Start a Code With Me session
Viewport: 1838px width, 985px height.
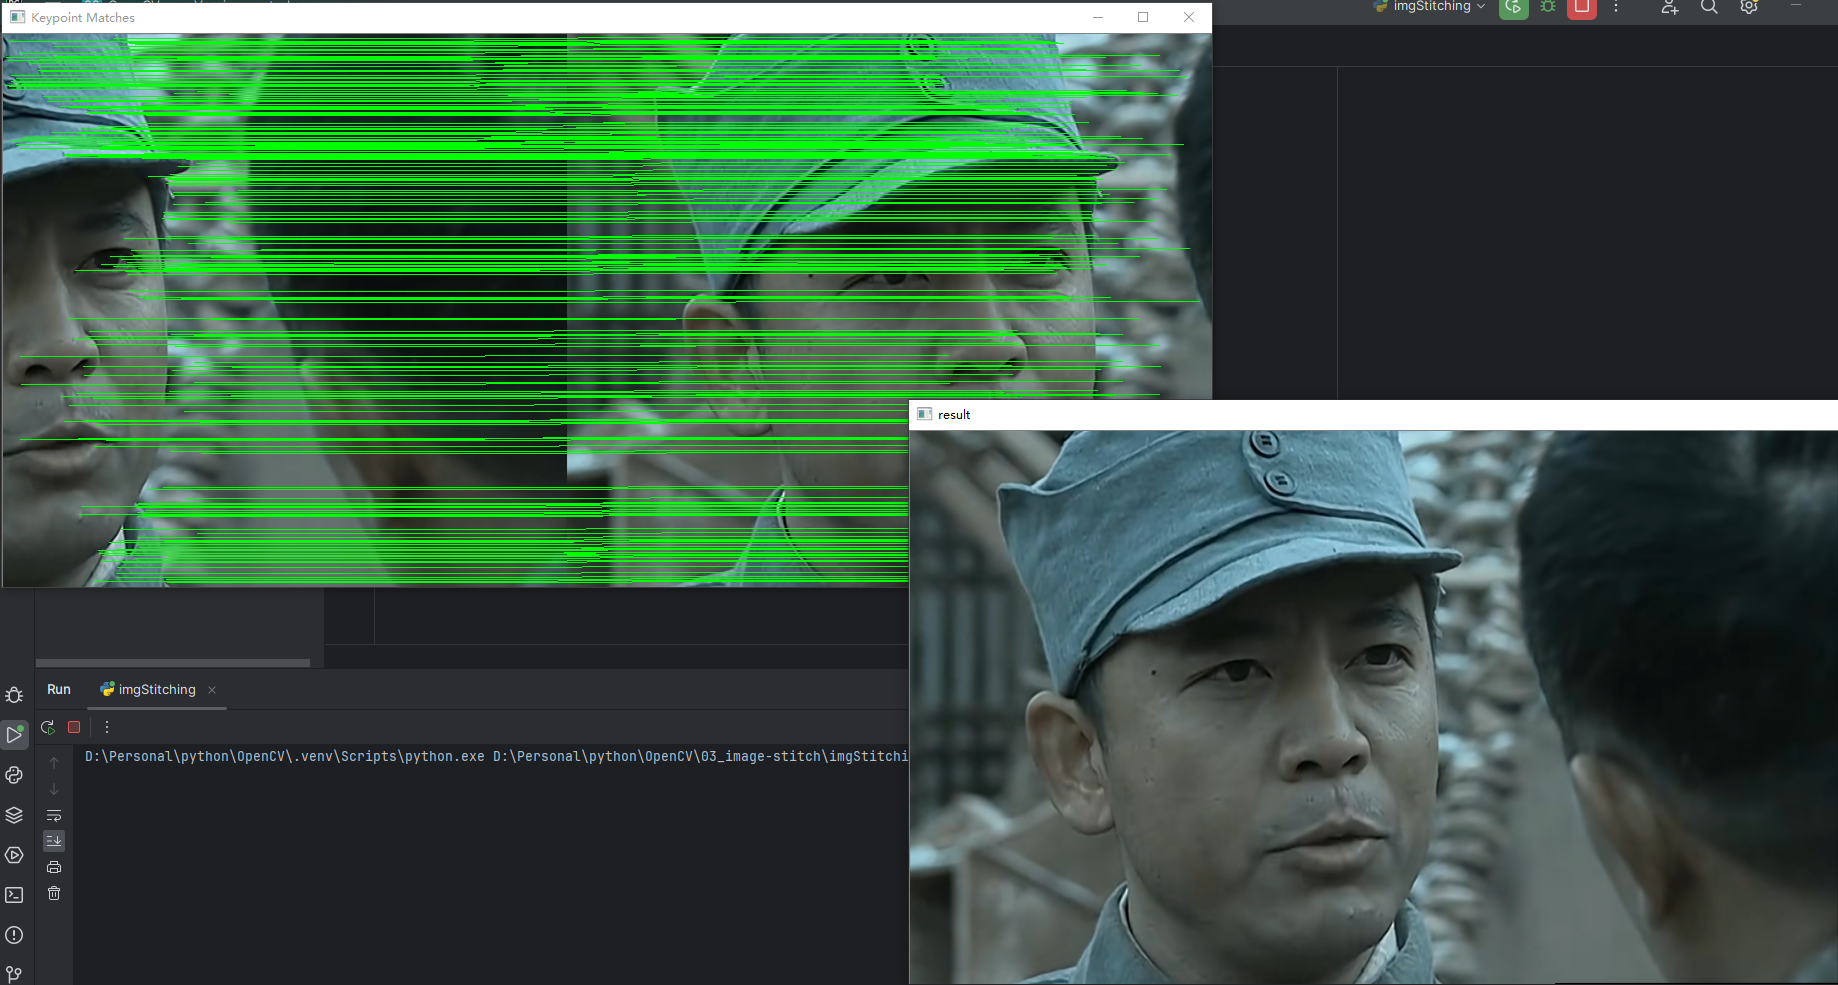[x=1669, y=8]
